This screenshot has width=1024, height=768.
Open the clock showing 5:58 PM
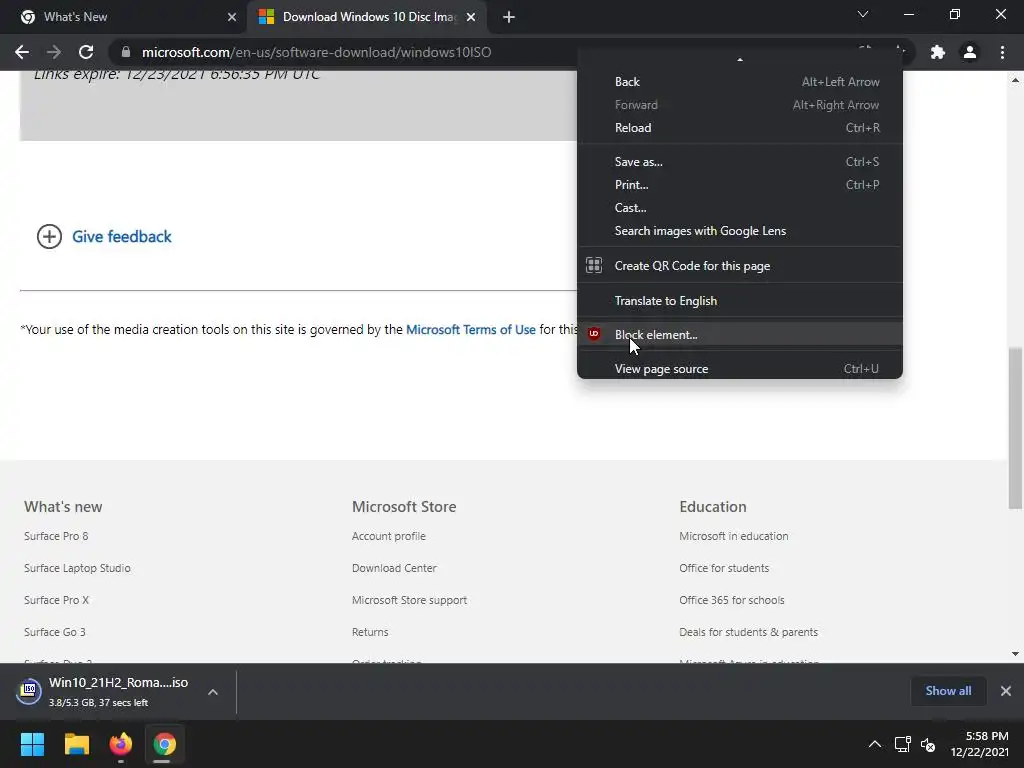click(x=980, y=744)
